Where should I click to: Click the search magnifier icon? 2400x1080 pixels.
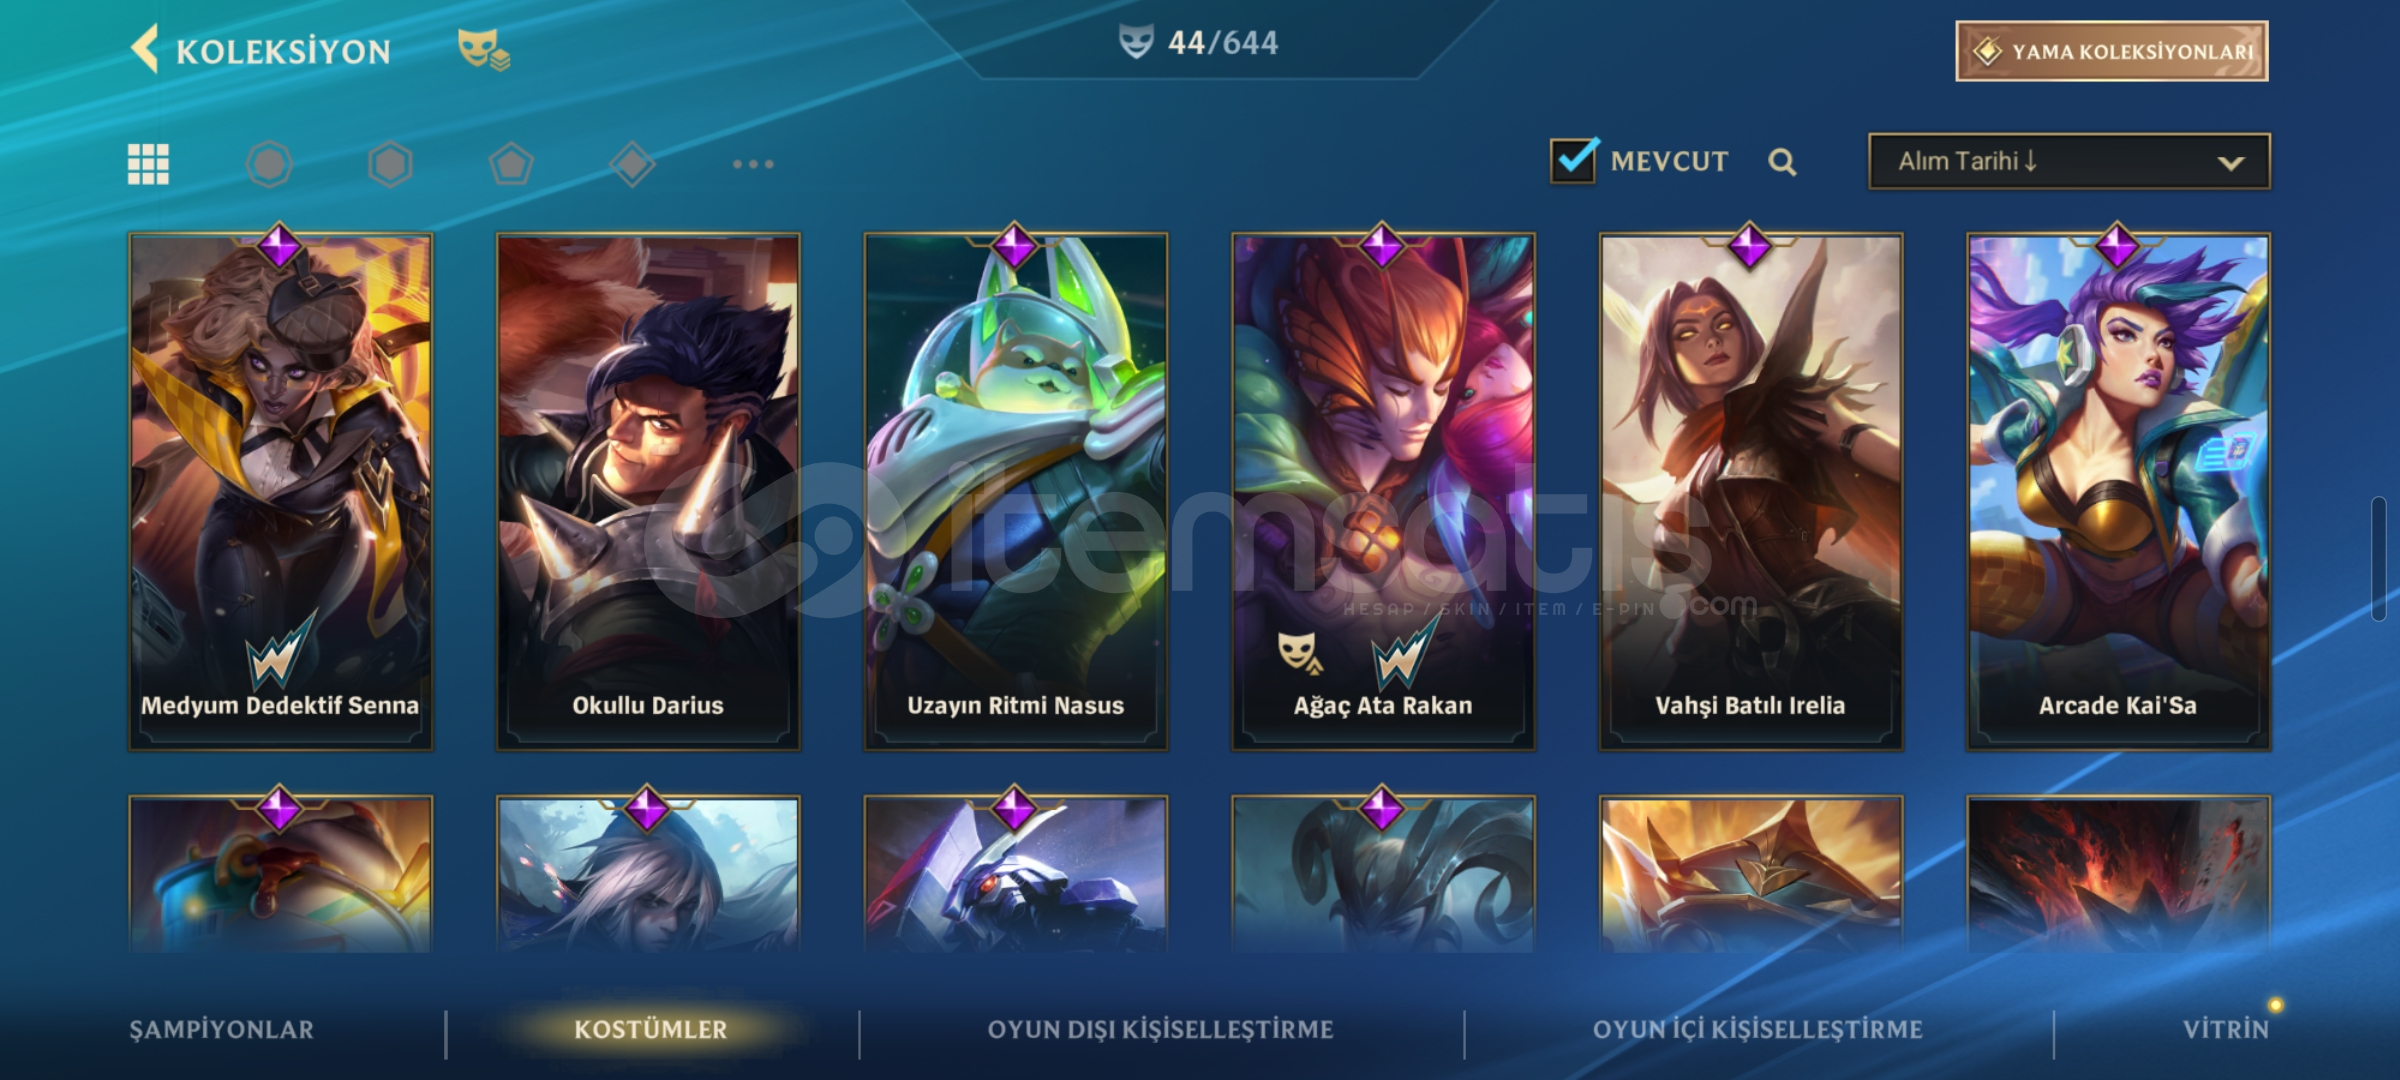tap(1782, 162)
